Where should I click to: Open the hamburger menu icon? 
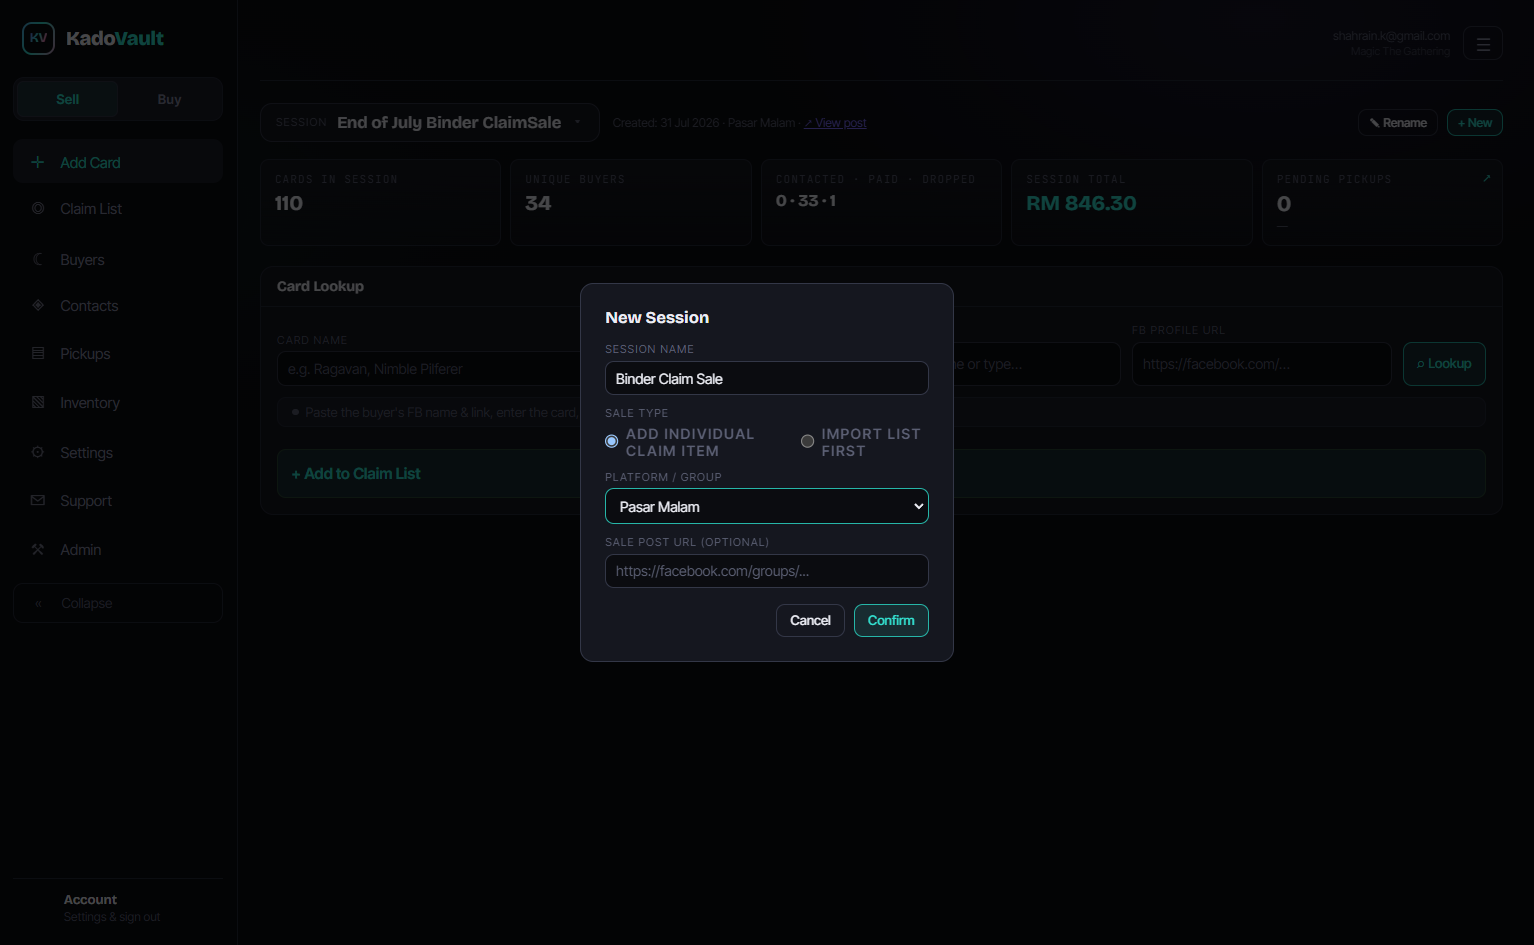(1483, 43)
